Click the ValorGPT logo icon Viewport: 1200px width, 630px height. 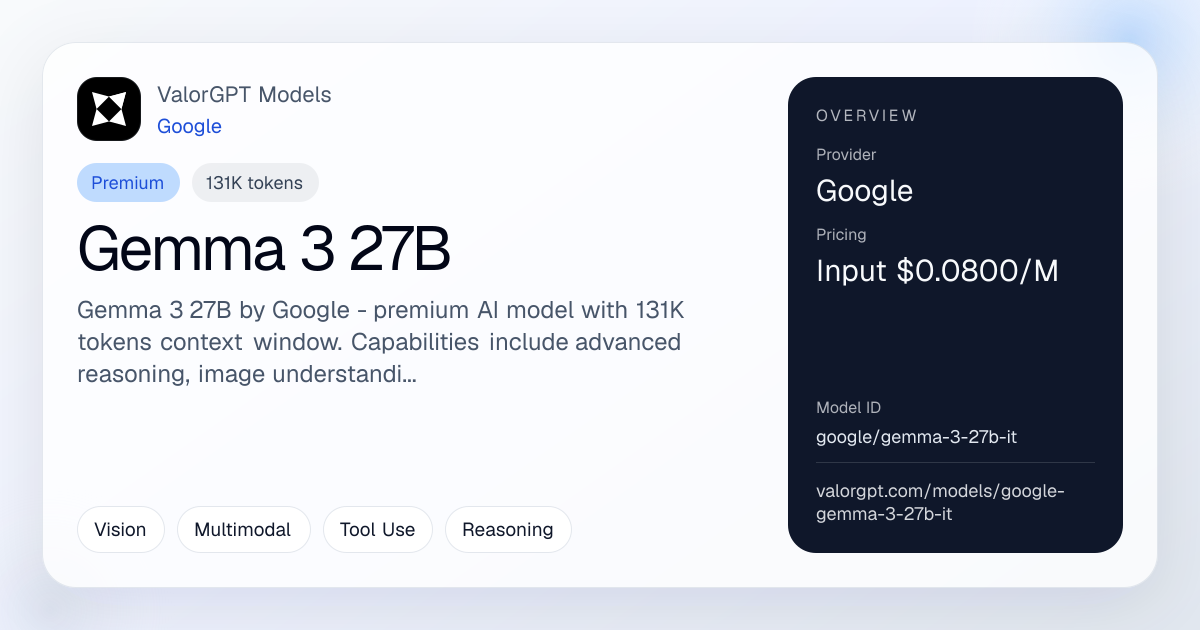coord(109,109)
